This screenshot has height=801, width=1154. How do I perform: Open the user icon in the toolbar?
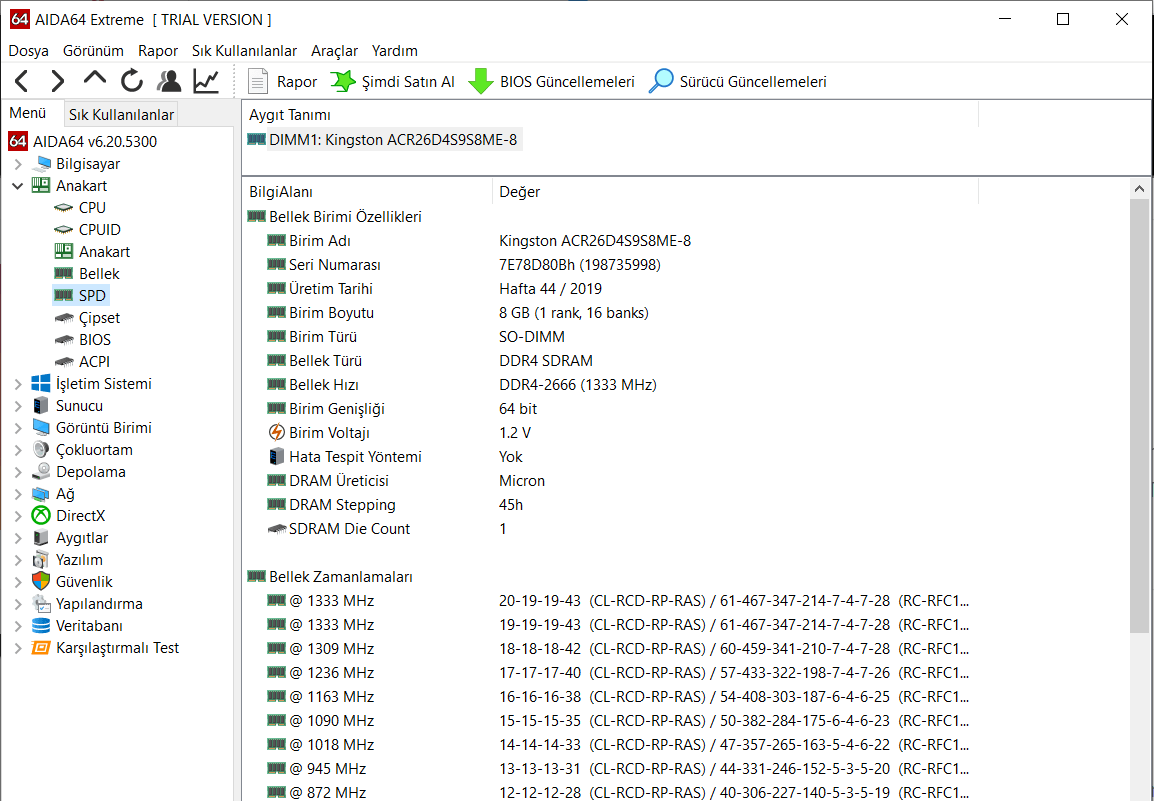click(169, 81)
